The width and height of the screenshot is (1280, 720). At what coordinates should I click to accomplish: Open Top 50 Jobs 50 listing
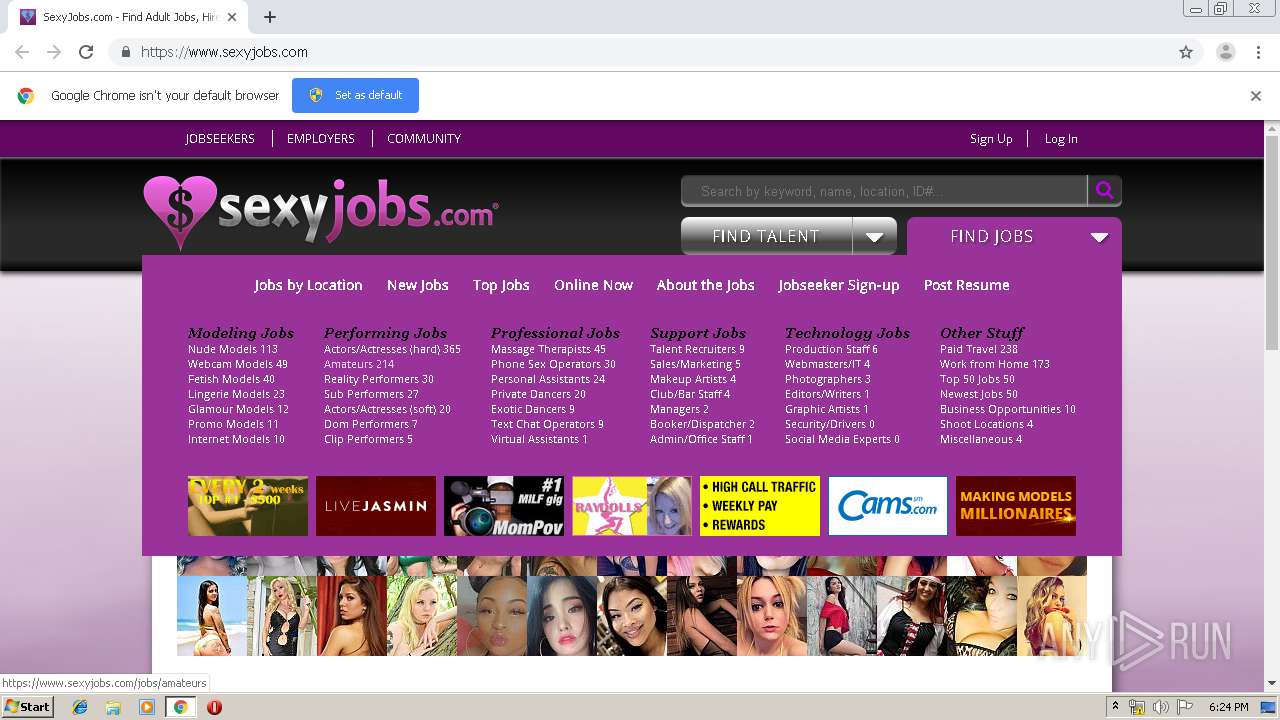tap(977, 379)
